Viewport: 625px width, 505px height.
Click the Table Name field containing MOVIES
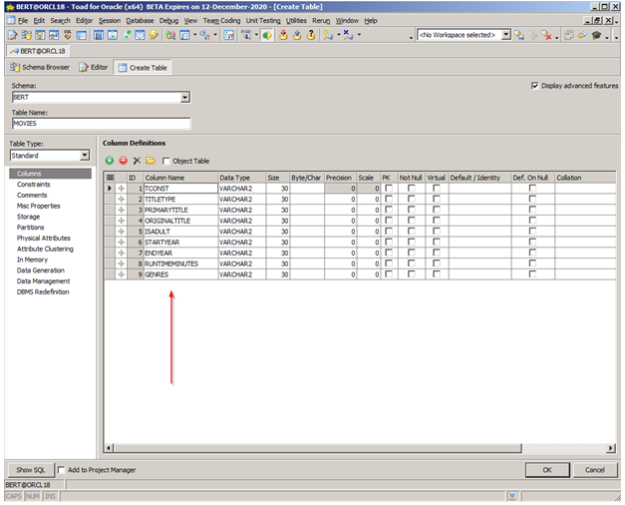(x=101, y=124)
